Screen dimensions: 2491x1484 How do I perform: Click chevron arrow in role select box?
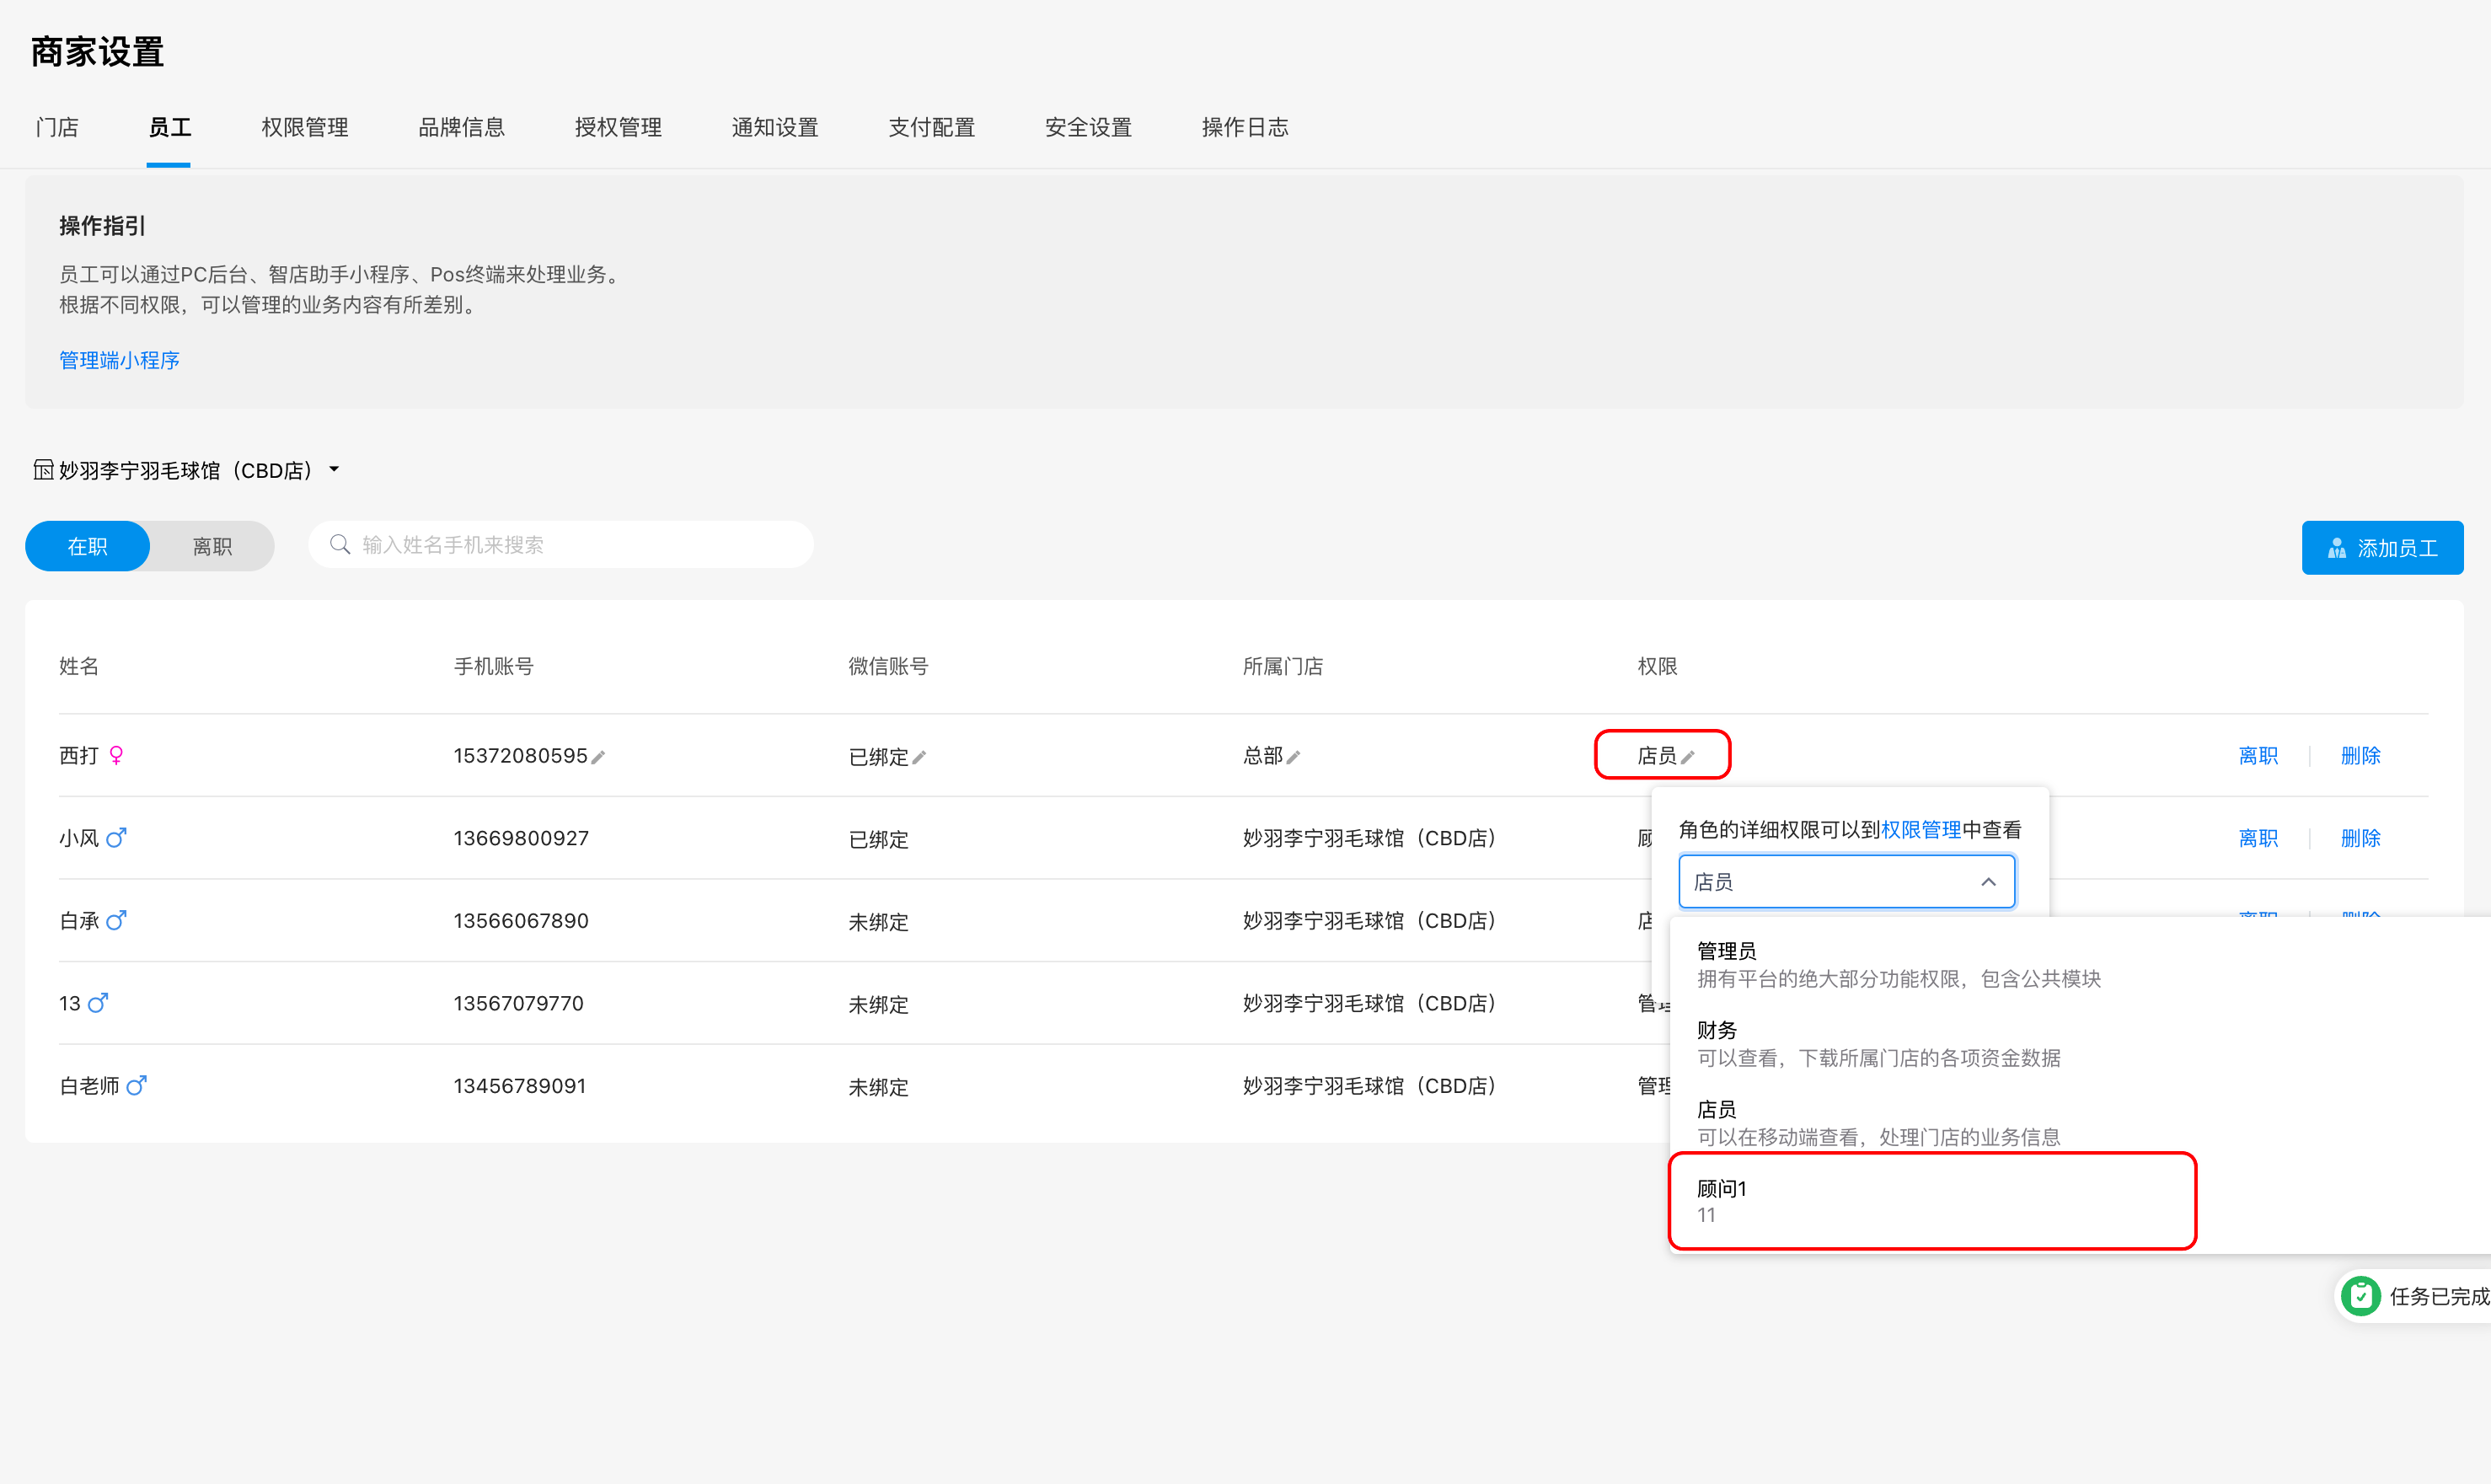(x=1988, y=881)
